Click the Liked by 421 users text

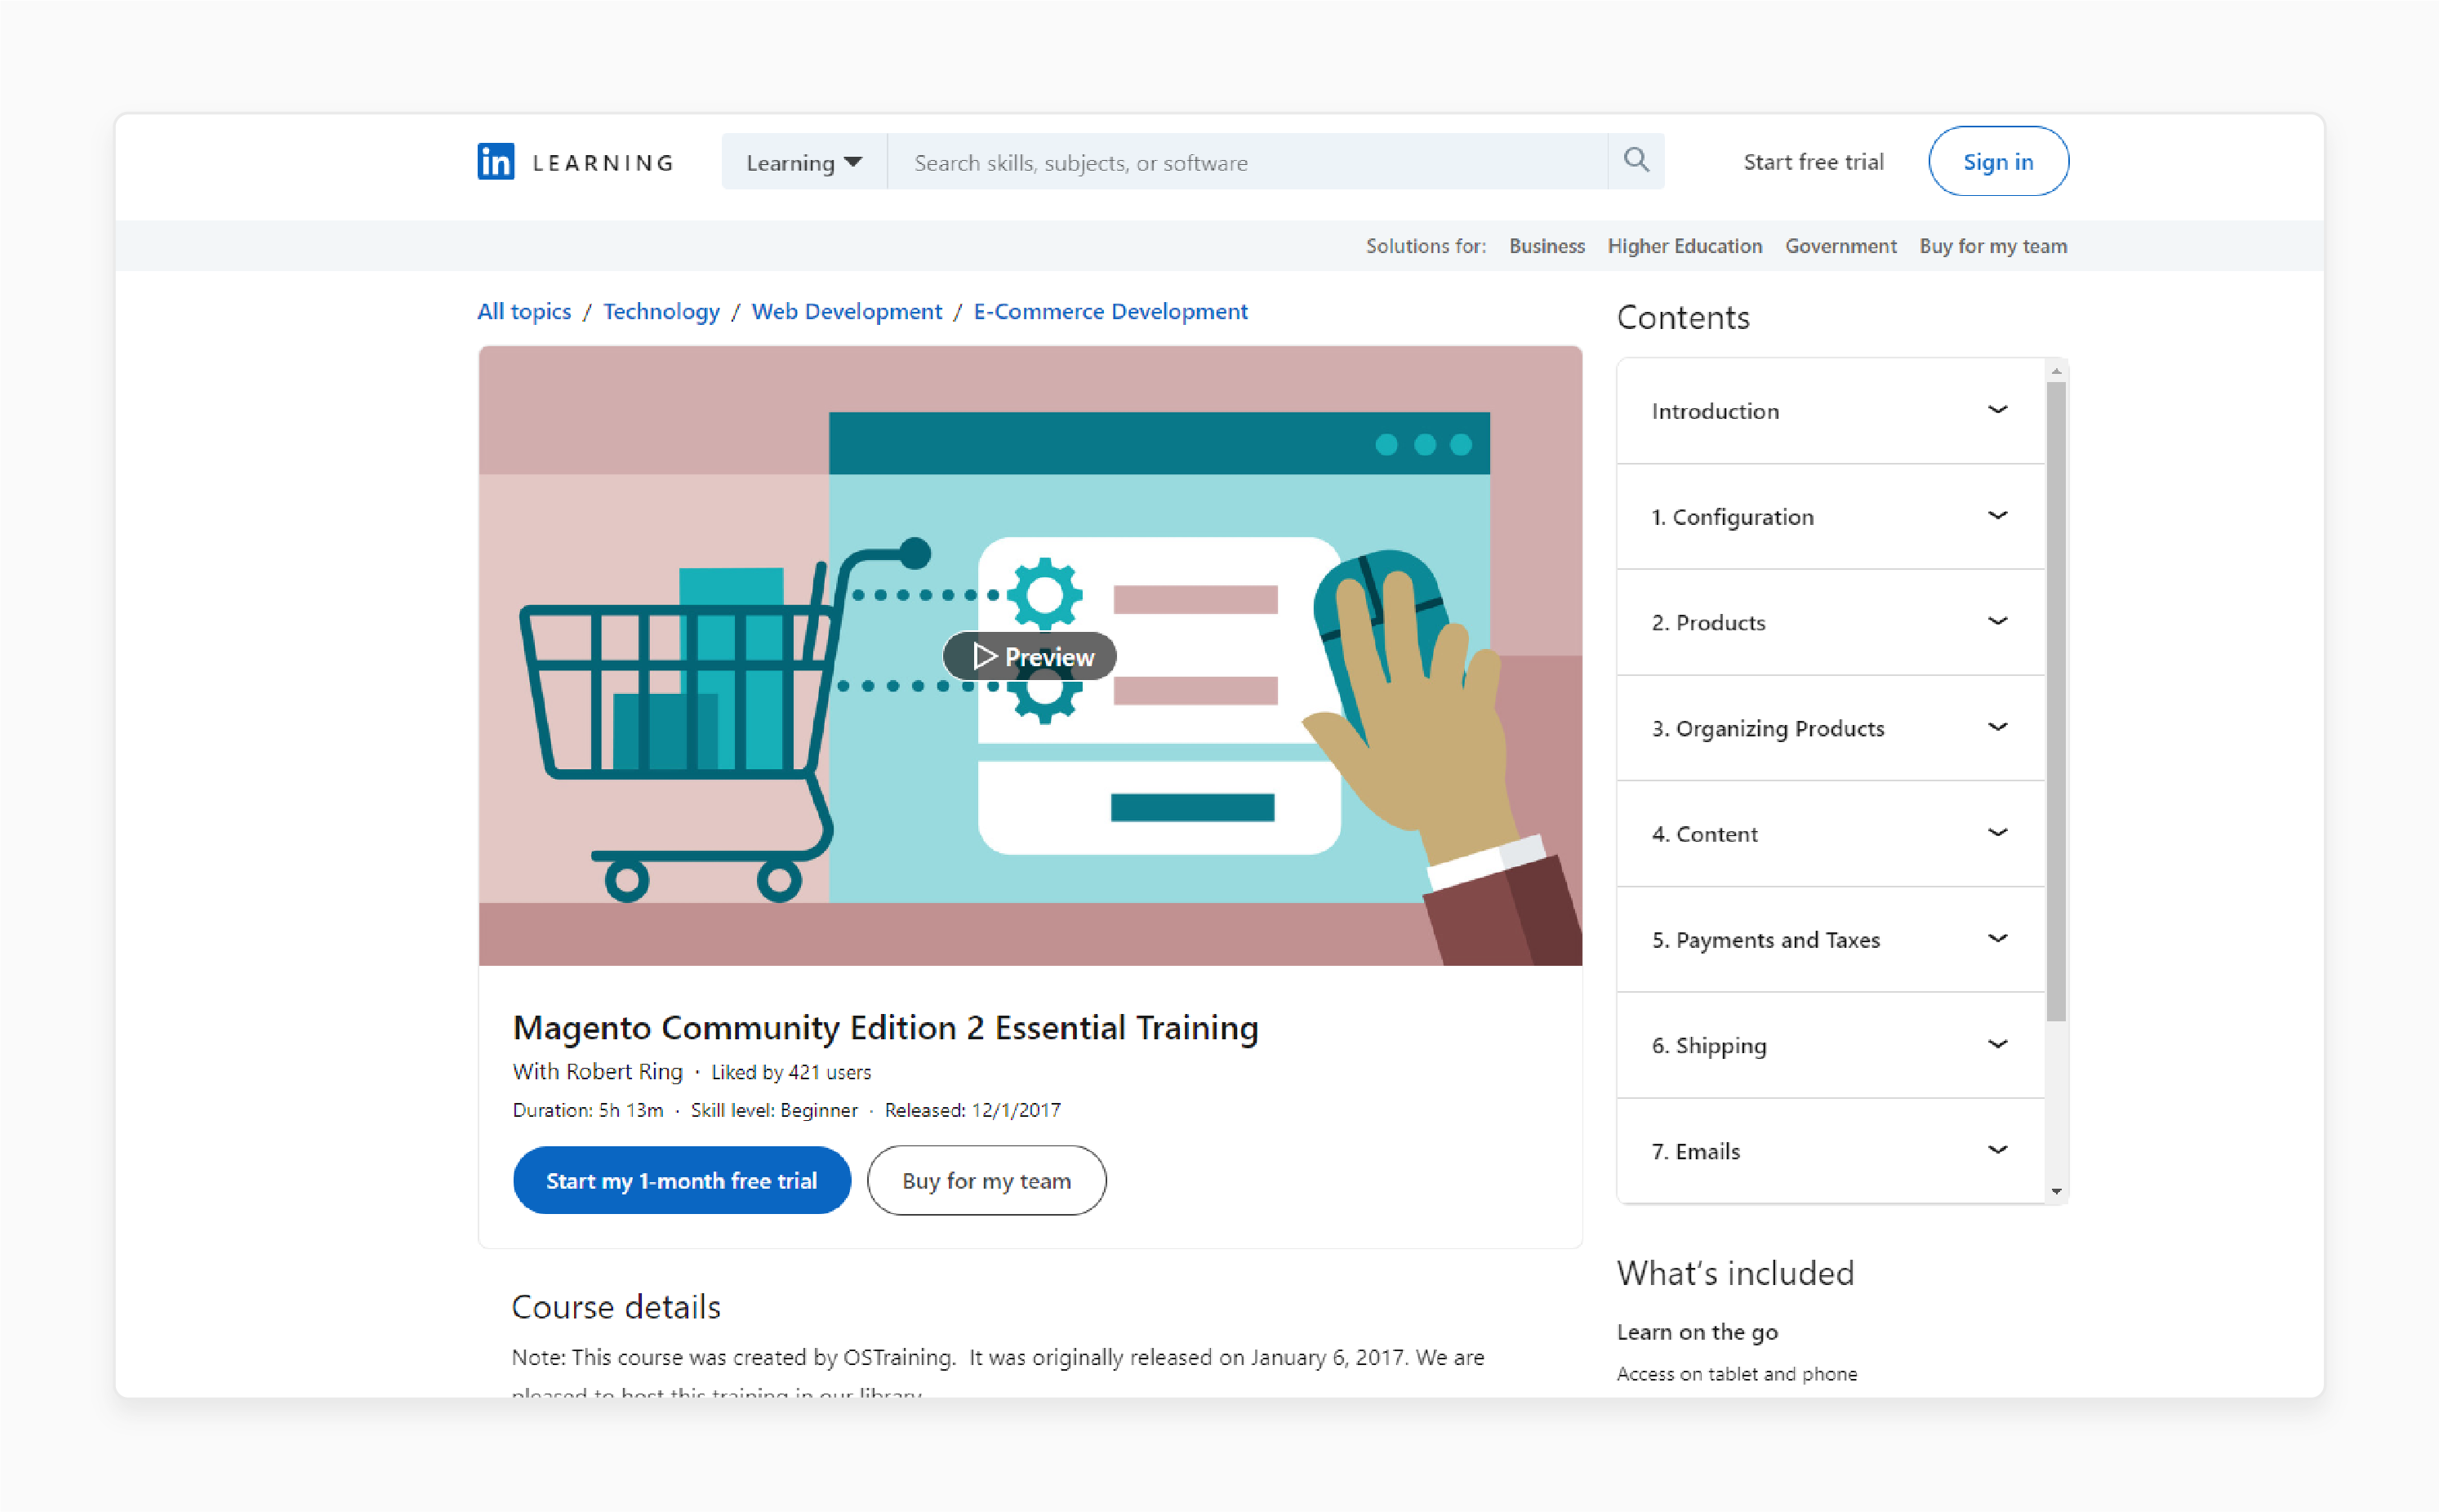click(x=791, y=1072)
